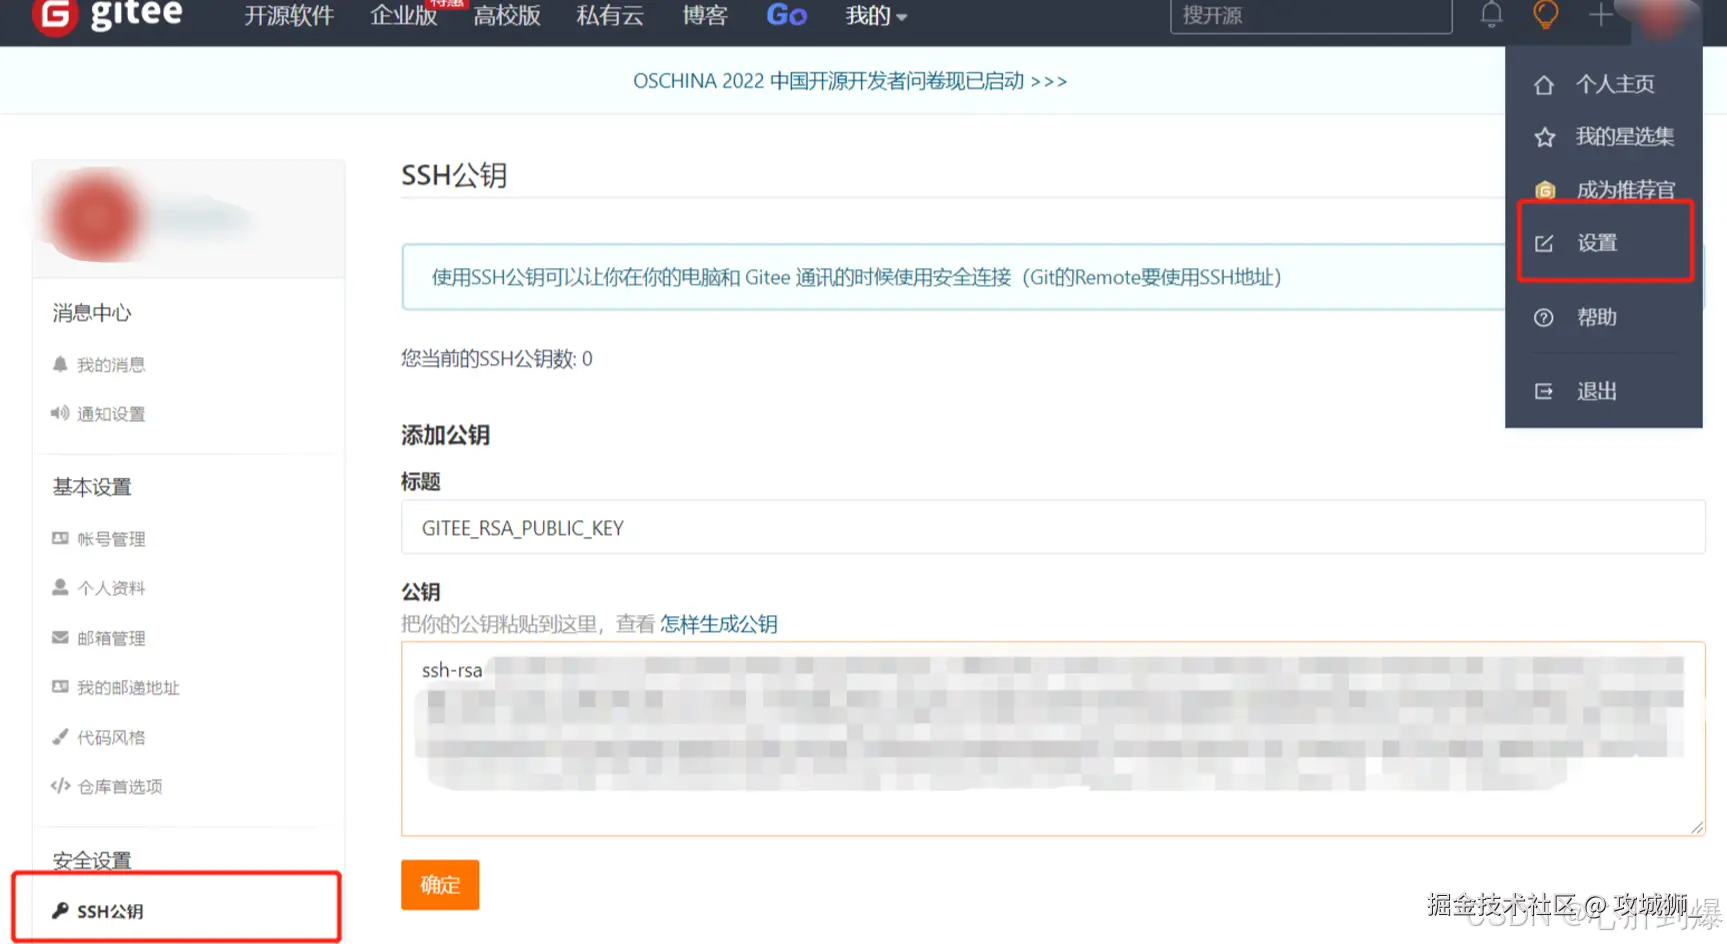Click the 退出 logout icon

tap(1543, 391)
